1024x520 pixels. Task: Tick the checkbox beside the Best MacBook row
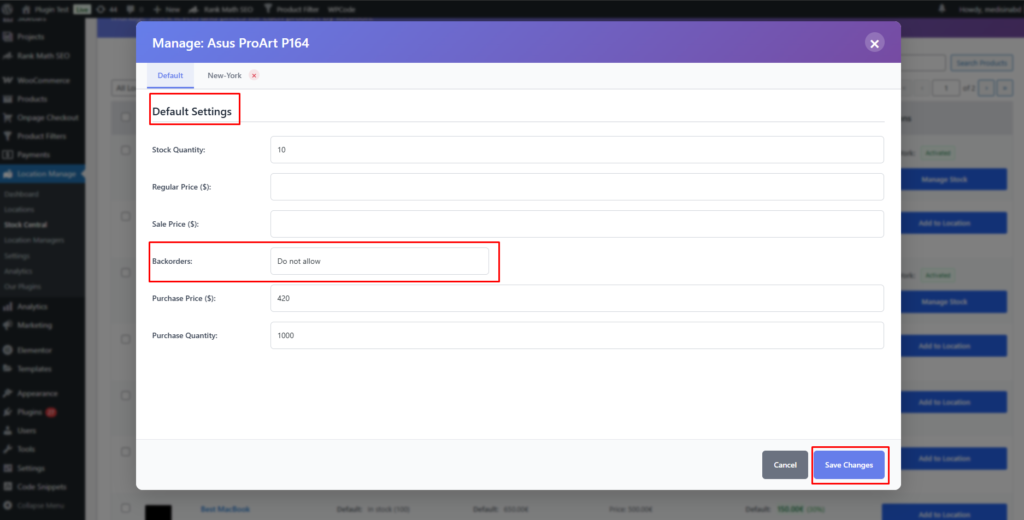pos(125,509)
